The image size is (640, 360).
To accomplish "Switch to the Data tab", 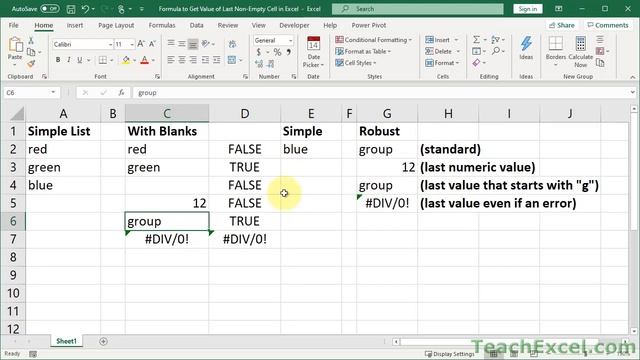I will pyautogui.click(x=196, y=25).
